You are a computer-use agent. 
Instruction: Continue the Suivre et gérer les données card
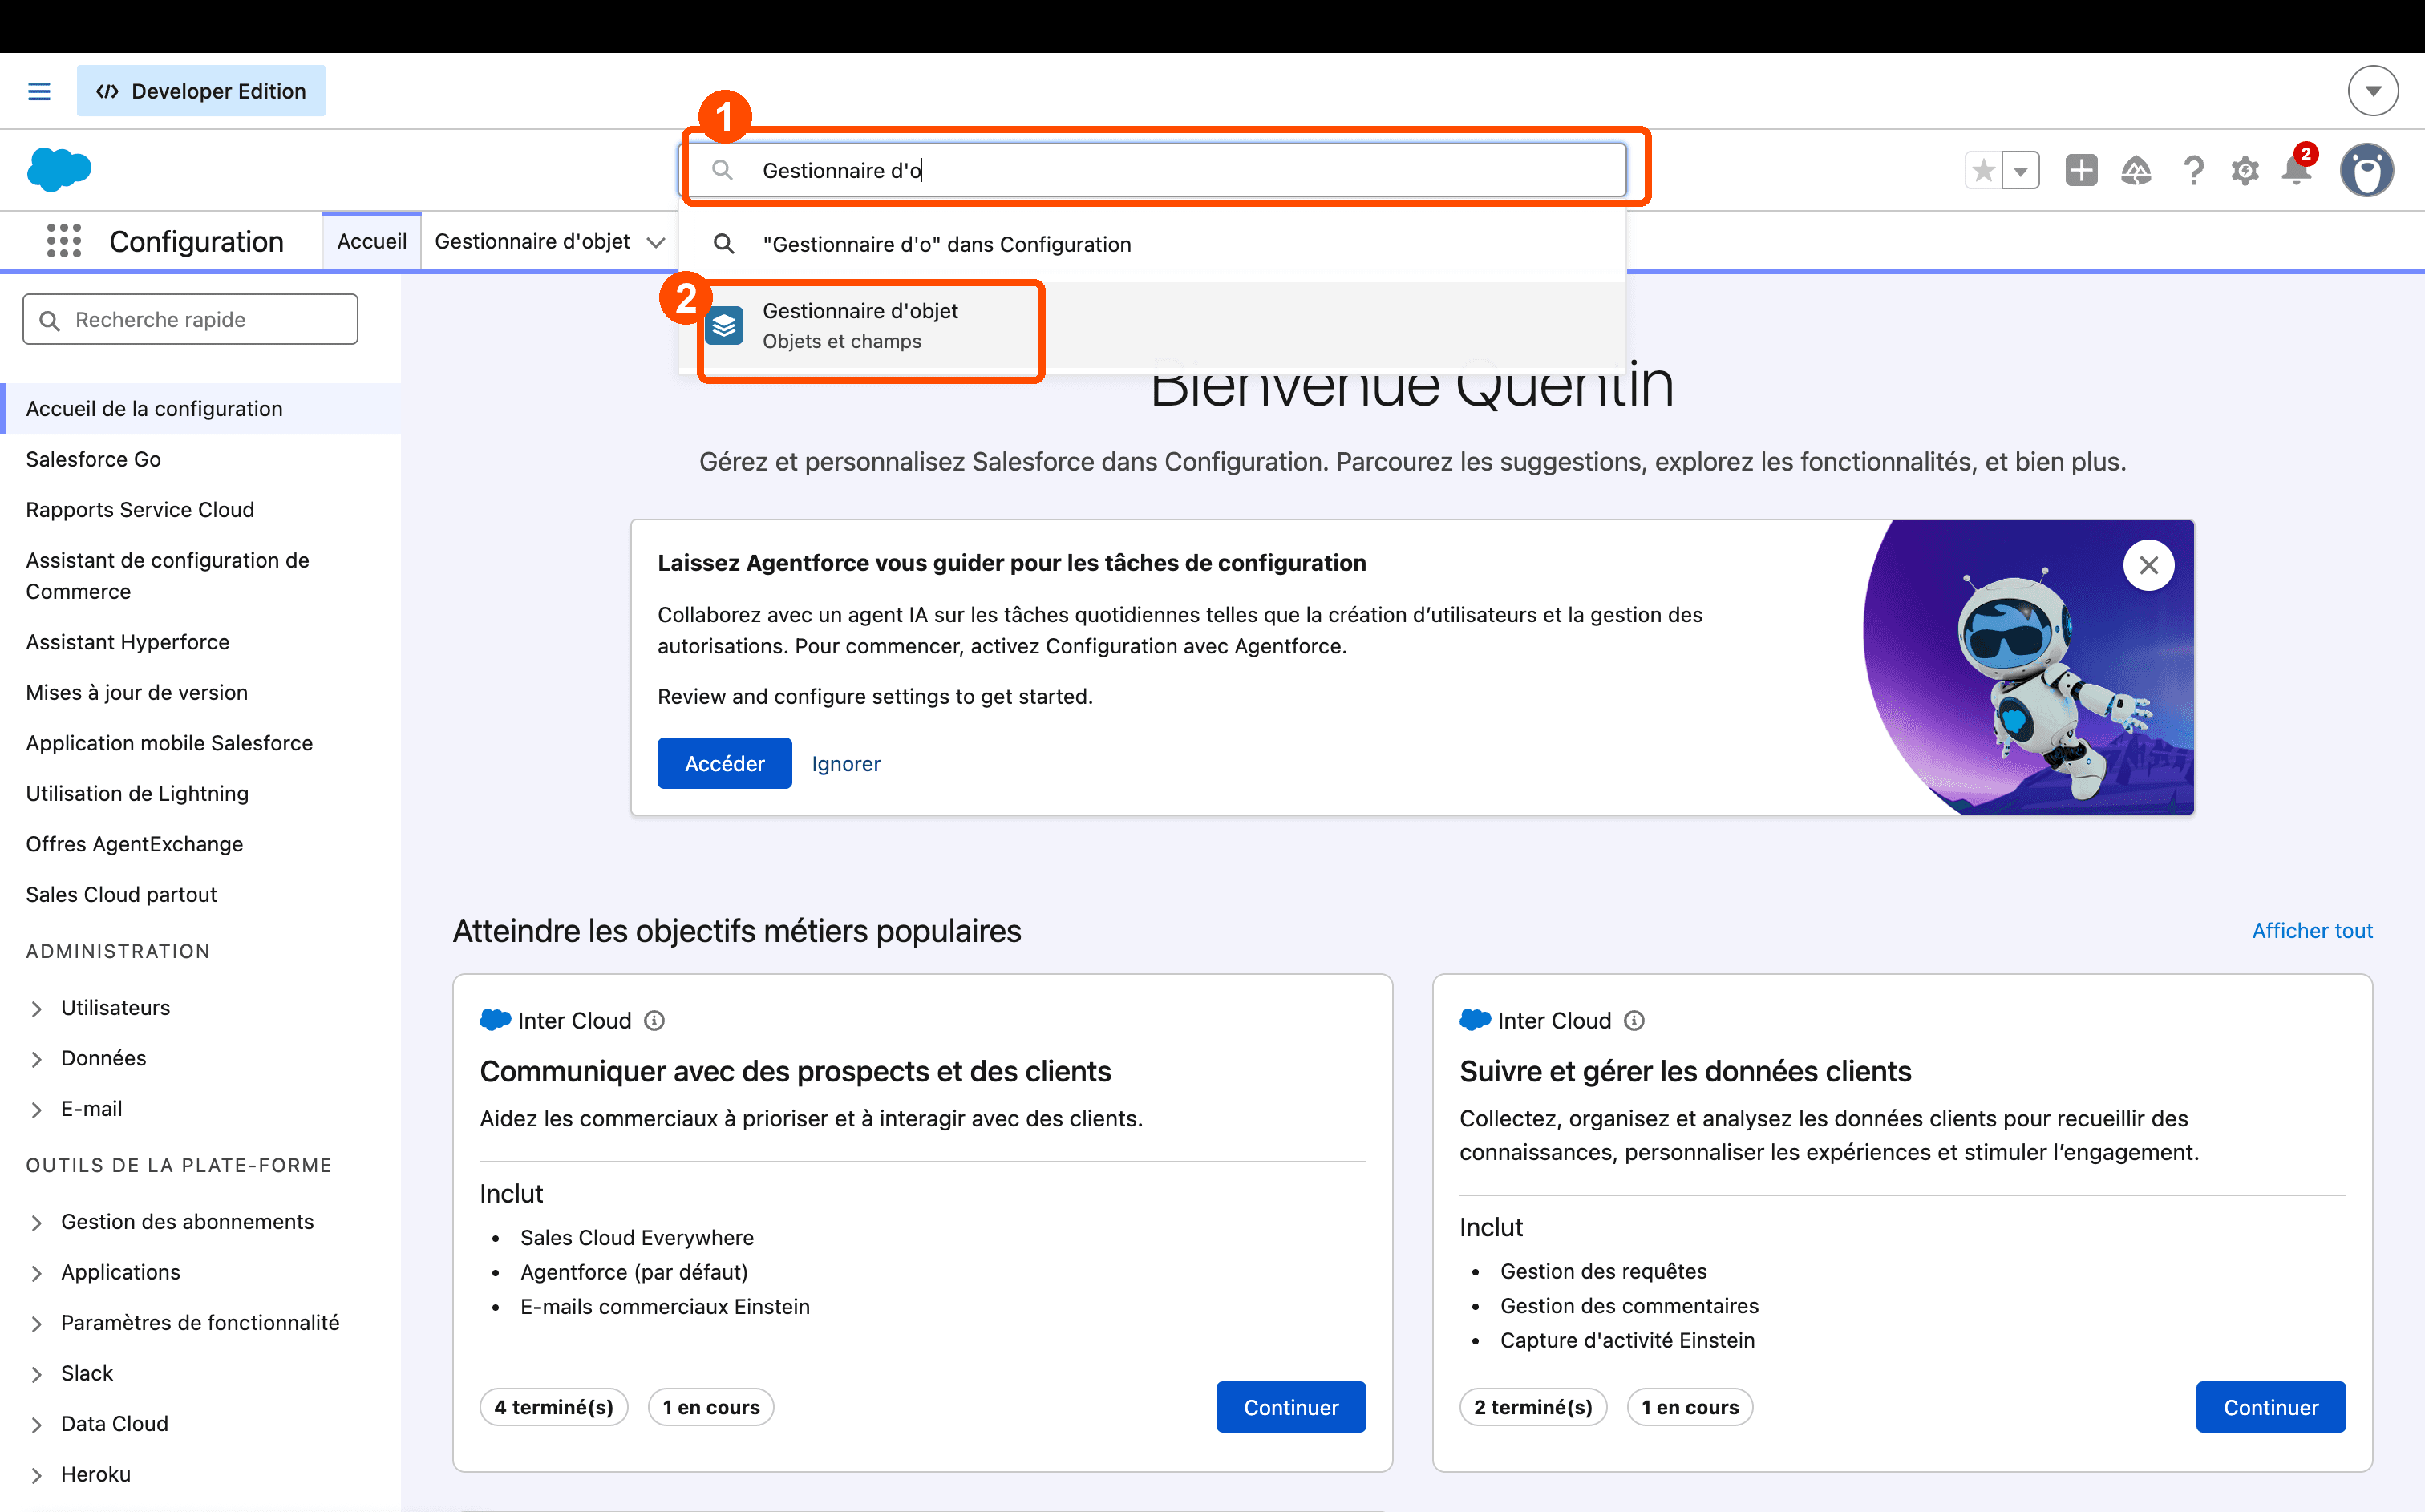(x=2270, y=1406)
